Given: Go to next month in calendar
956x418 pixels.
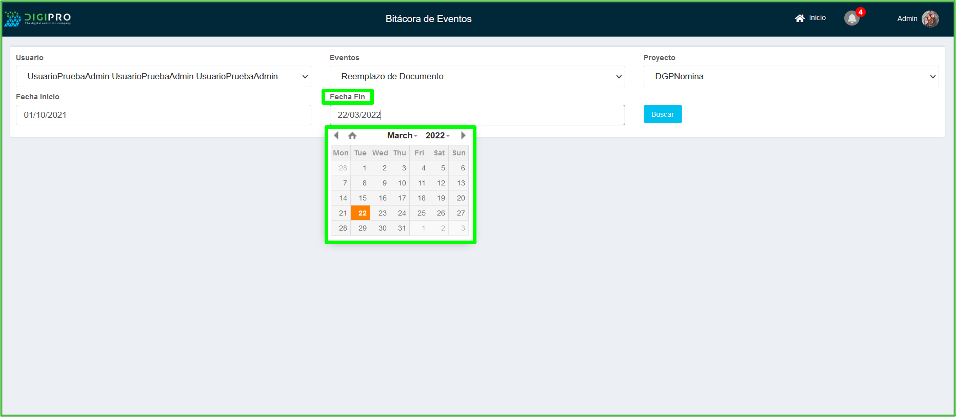Looking at the screenshot, I should tap(463, 135).
